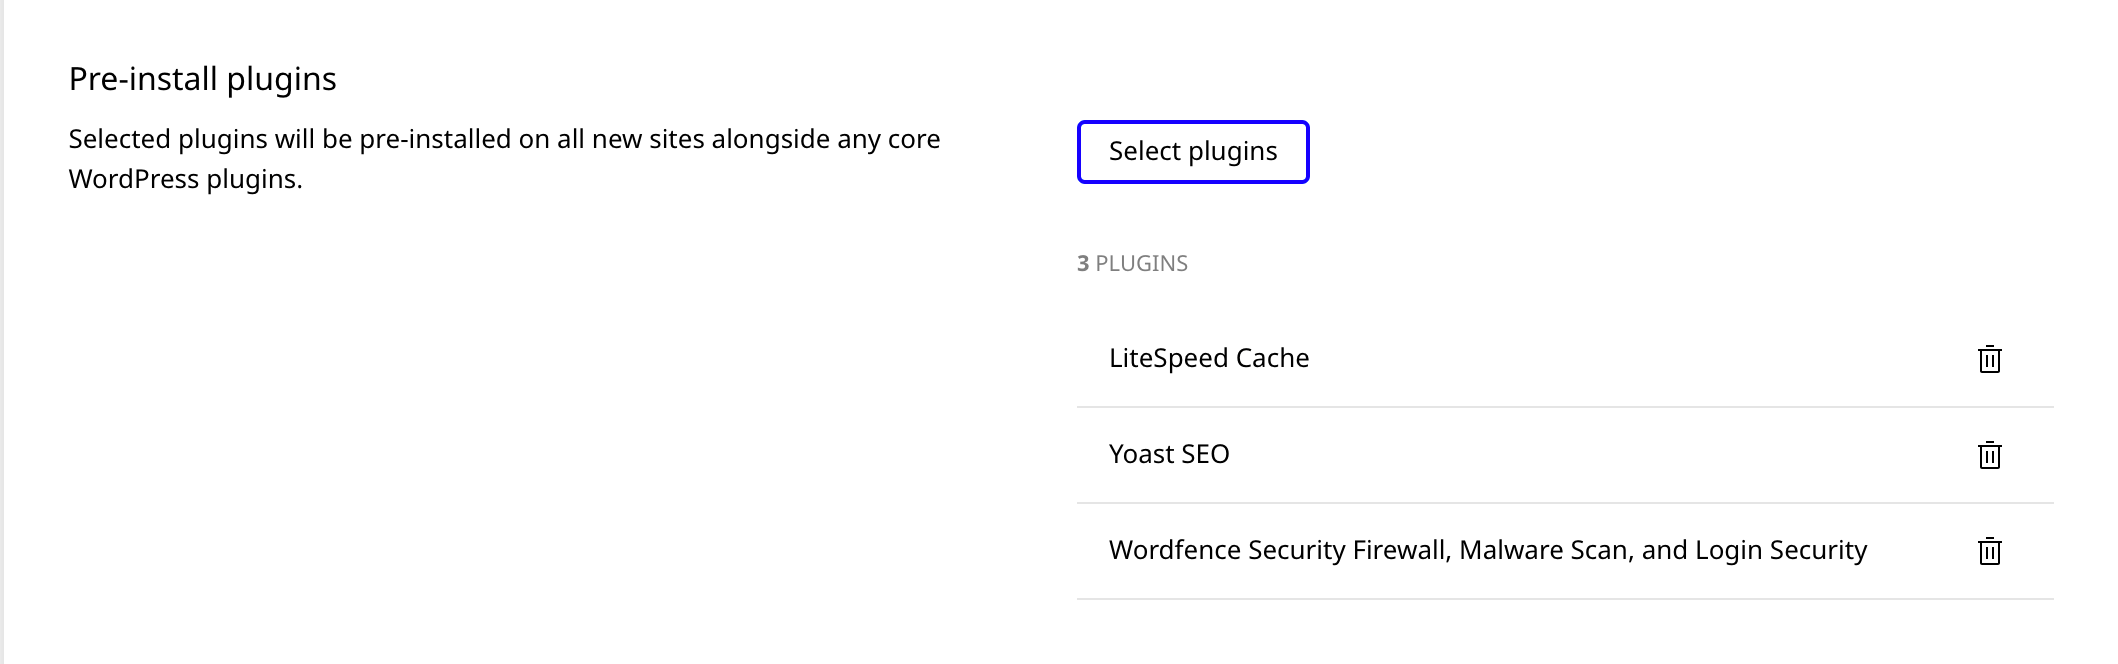Trash the Wordfence Security plugin entry

[1989, 551]
